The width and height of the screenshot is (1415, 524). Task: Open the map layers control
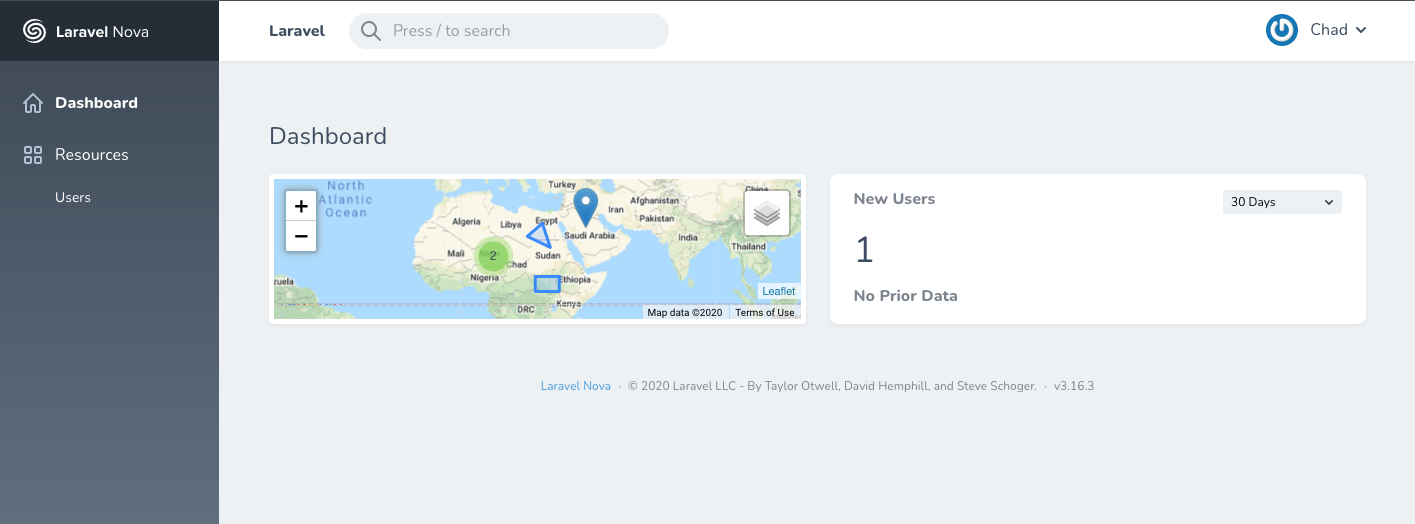pyautogui.click(x=766, y=213)
